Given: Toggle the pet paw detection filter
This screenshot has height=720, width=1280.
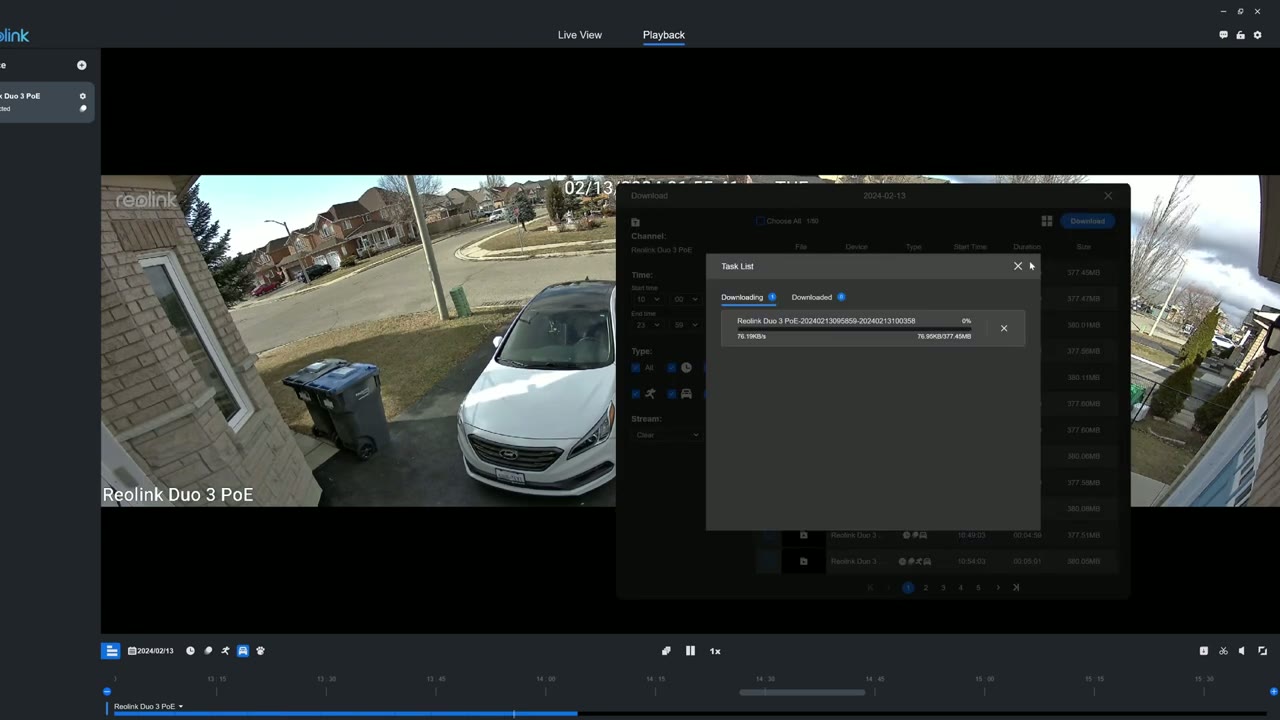Looking at the screenshot, I should coord(260,651).
